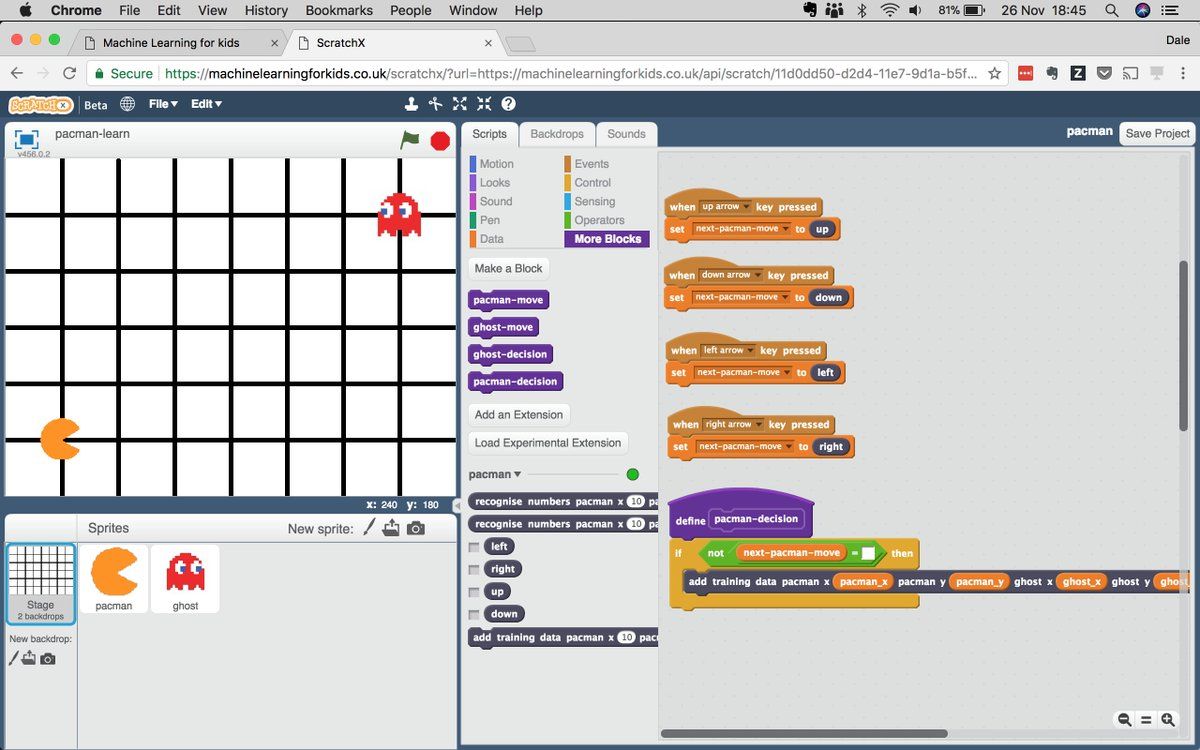Click Load Experimental Extension
This screenshot has height=750, width=1200.
coord(548,443)
